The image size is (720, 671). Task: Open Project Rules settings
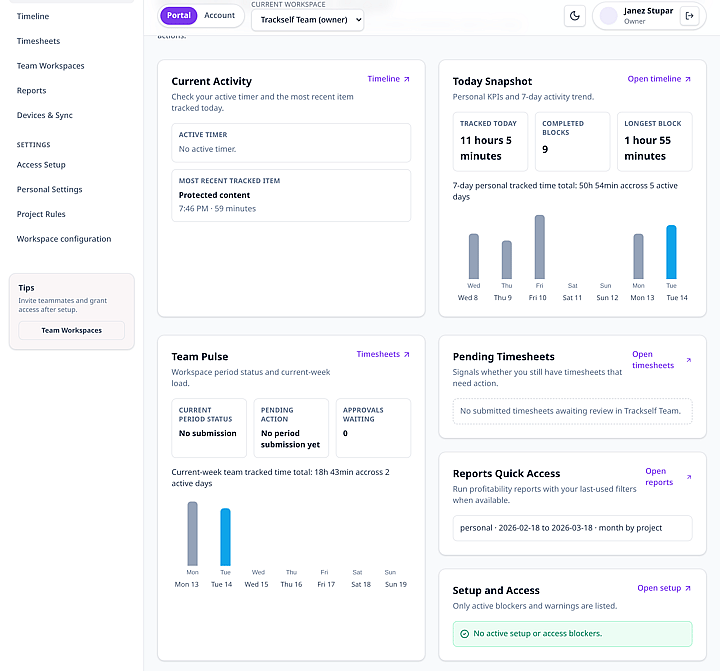pos(41,214)
